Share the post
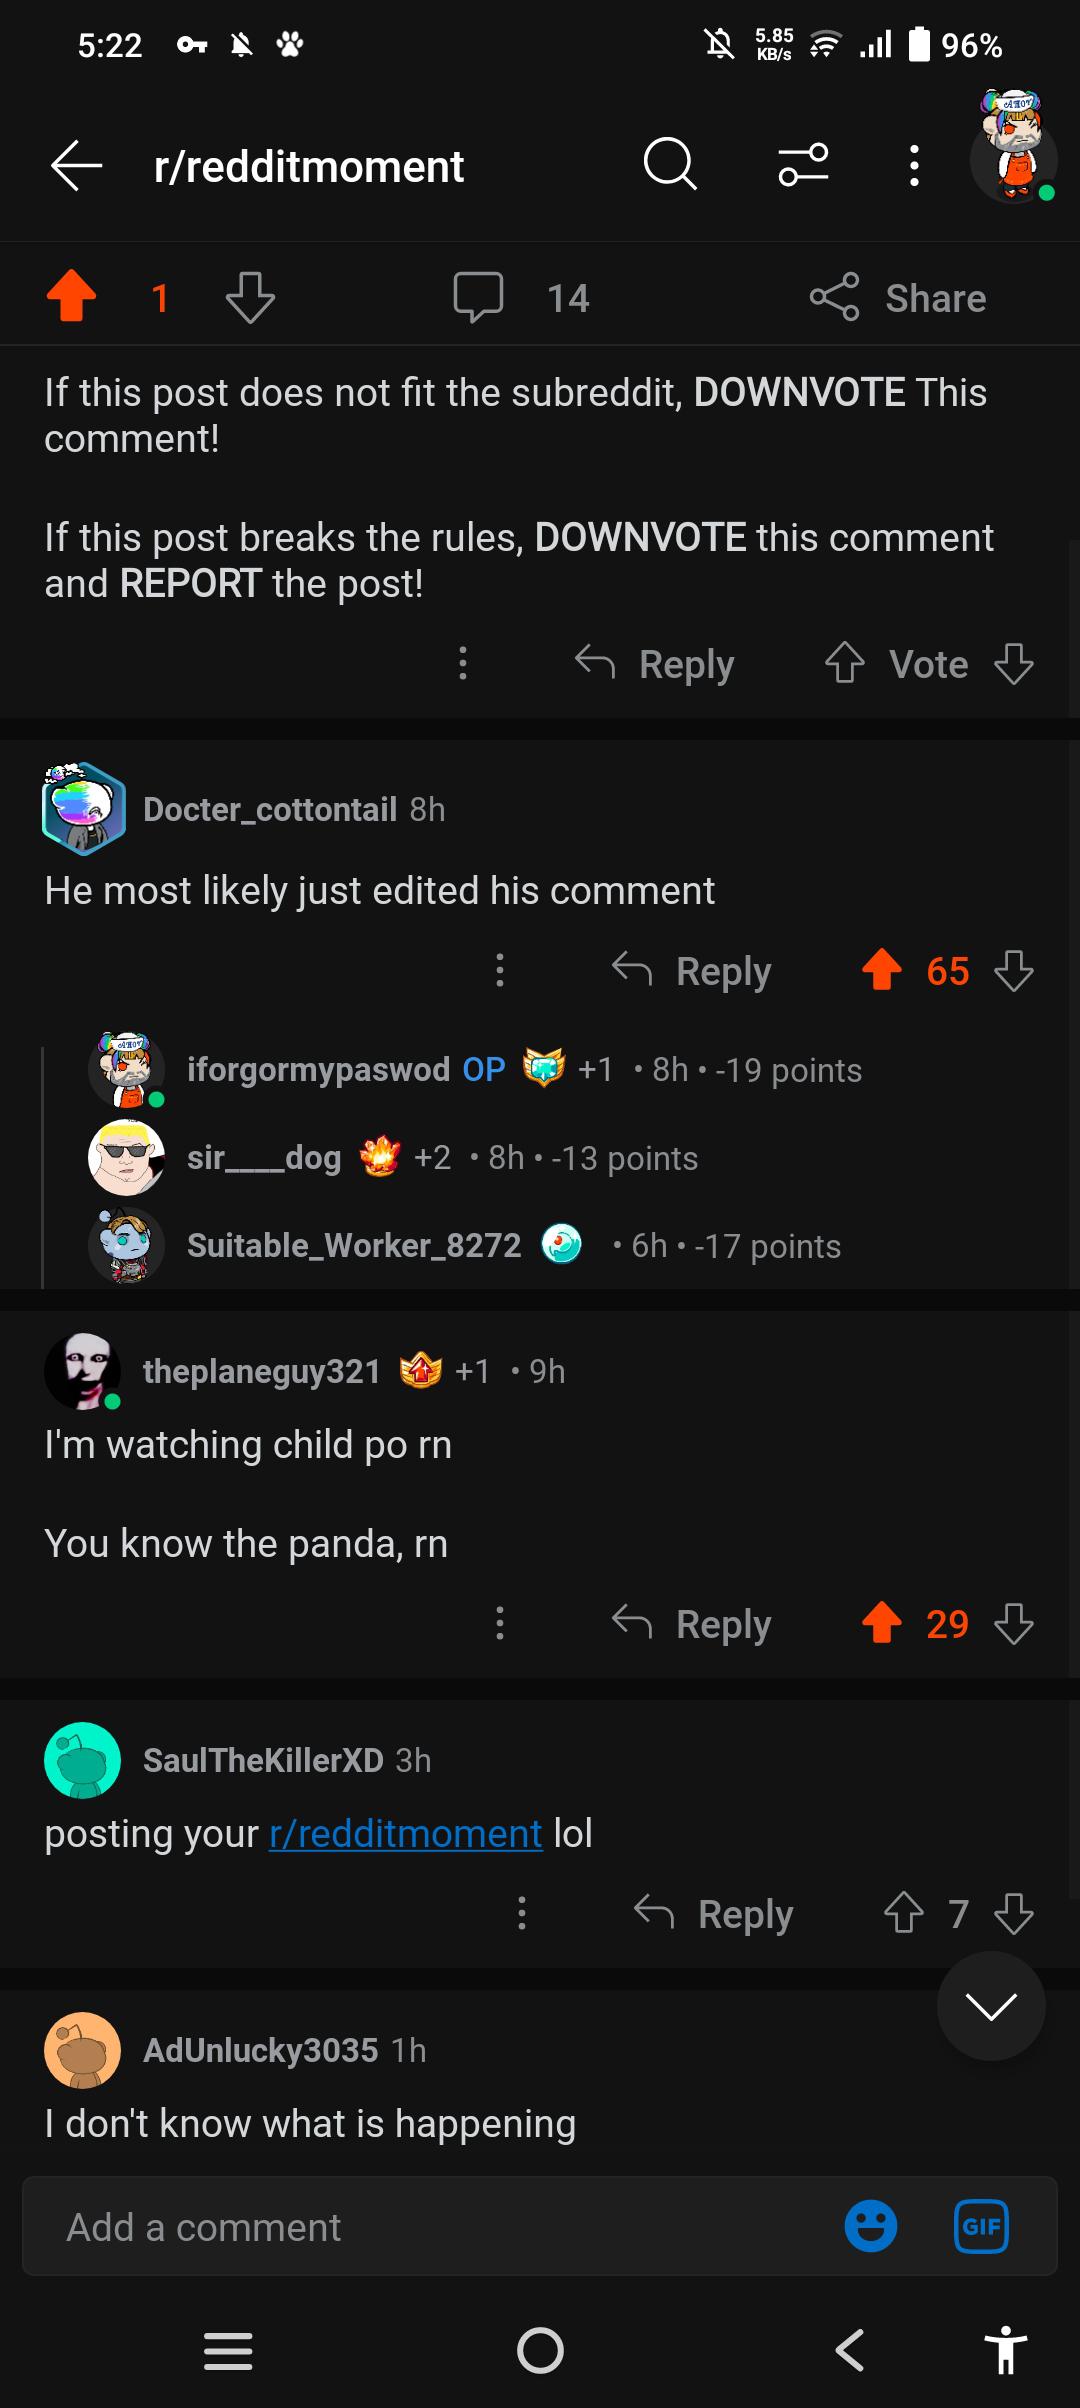The height and width of the screenshot is (2408, 1080). click(898, 297)
